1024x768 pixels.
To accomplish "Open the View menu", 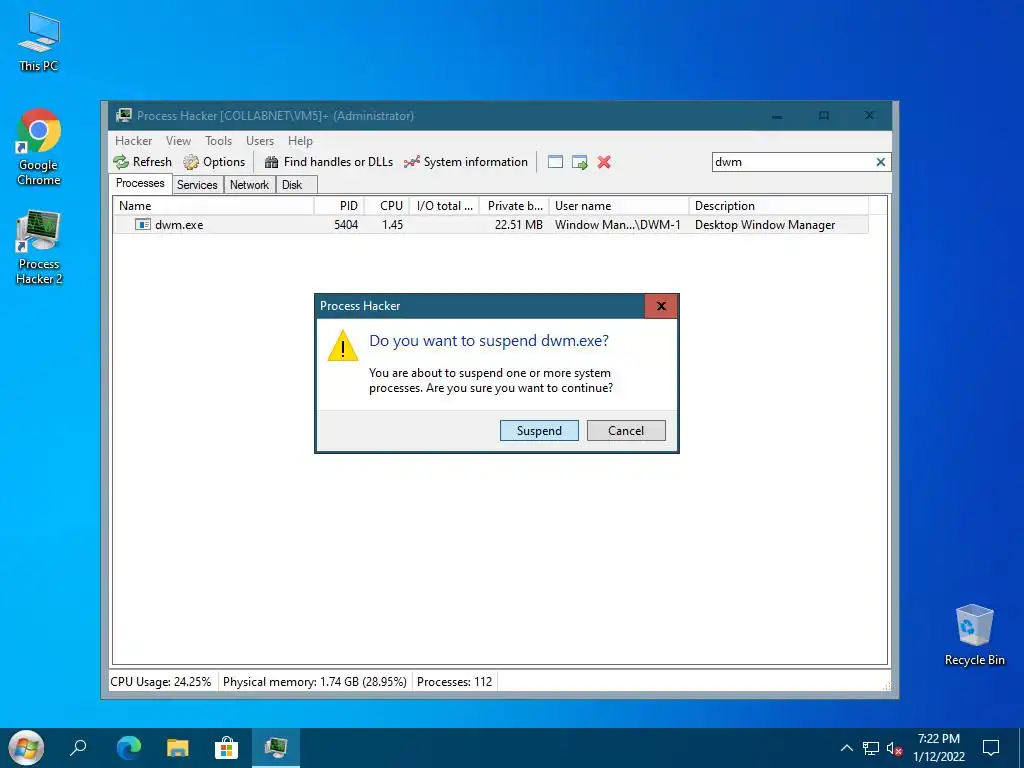I will 178,141.
